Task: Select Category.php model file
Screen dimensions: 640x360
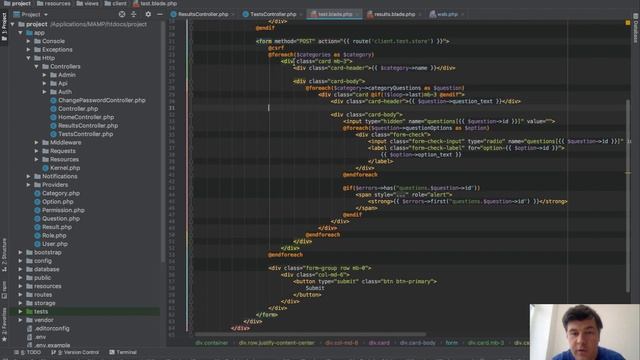Action: 57,193
